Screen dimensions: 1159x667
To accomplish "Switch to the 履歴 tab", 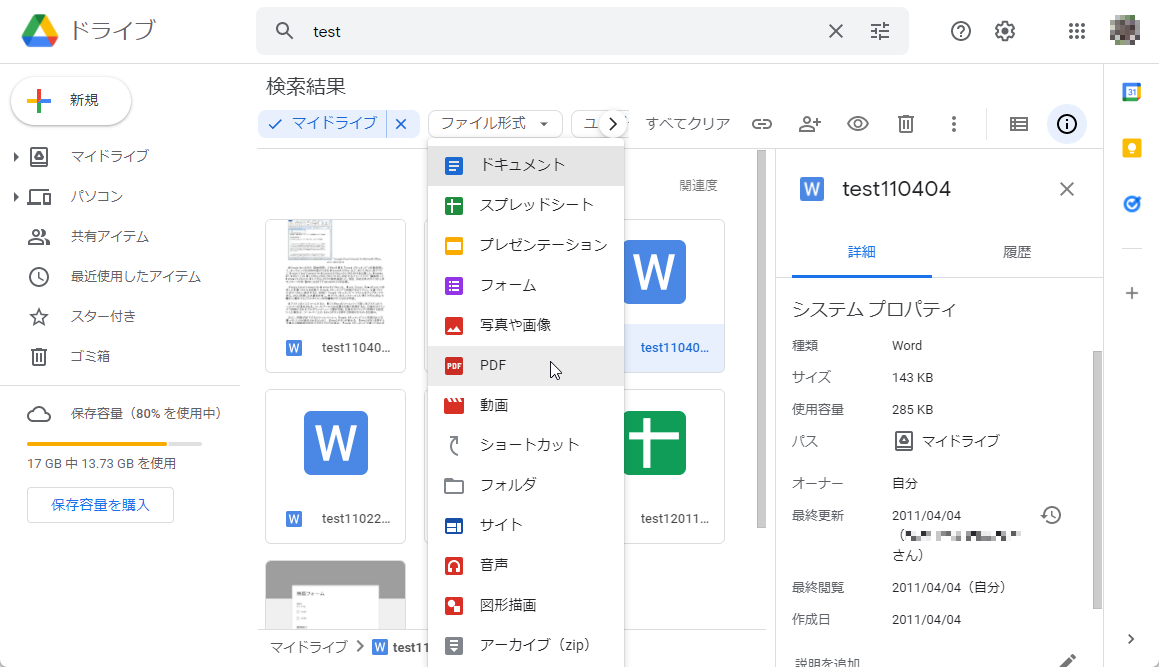I will pos(1018,252).
